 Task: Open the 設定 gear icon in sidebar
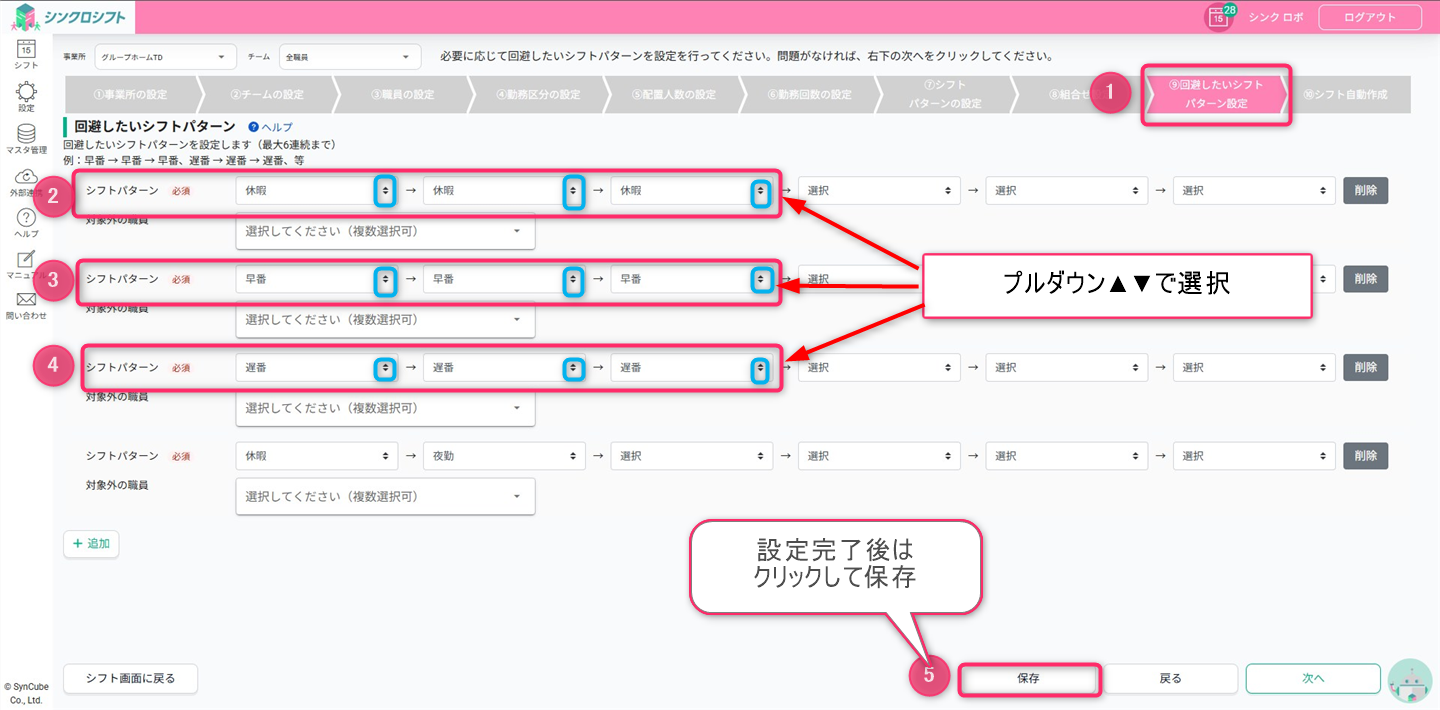[x=26, y=95]
